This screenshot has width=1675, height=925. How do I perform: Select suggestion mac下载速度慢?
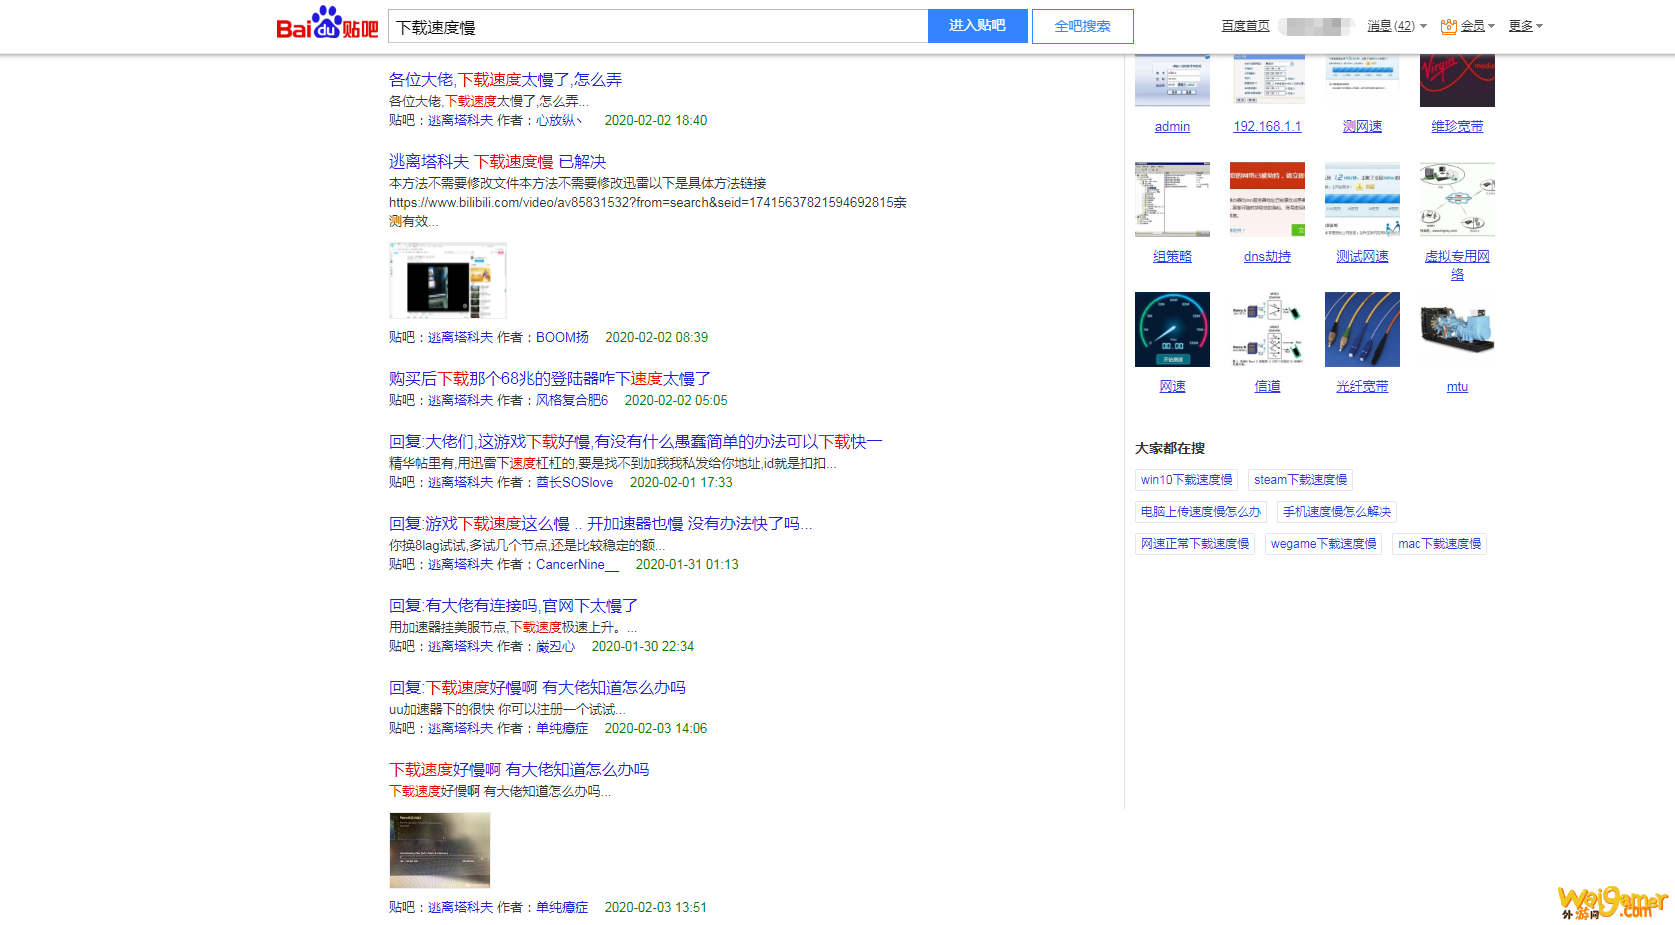coord(1439,544)
